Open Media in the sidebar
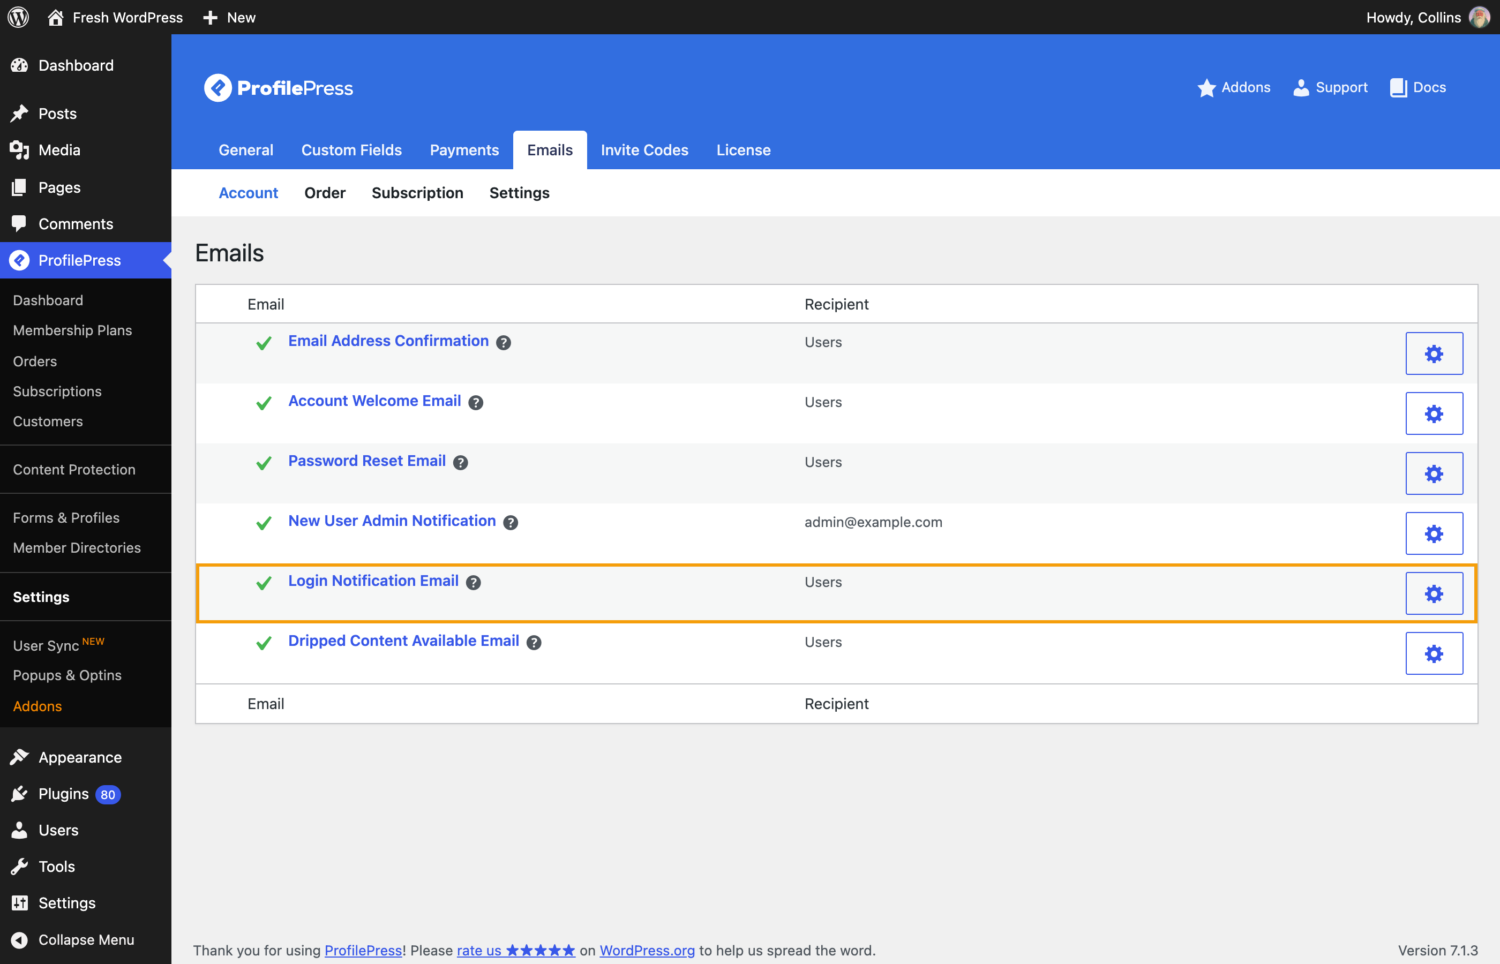Screen dimensions: 1500x964 85,150
